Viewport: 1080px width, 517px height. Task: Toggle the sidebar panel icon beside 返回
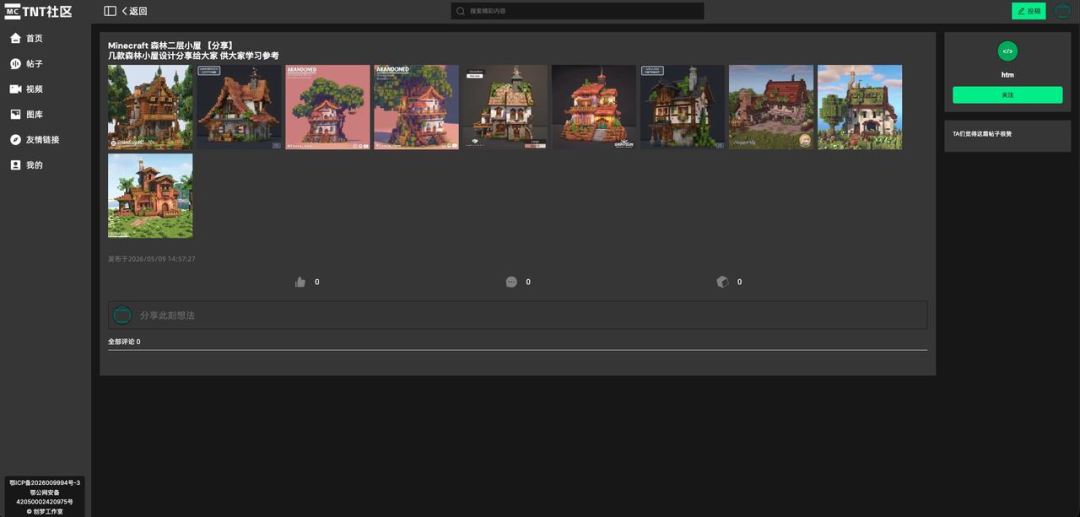point(110,11)
